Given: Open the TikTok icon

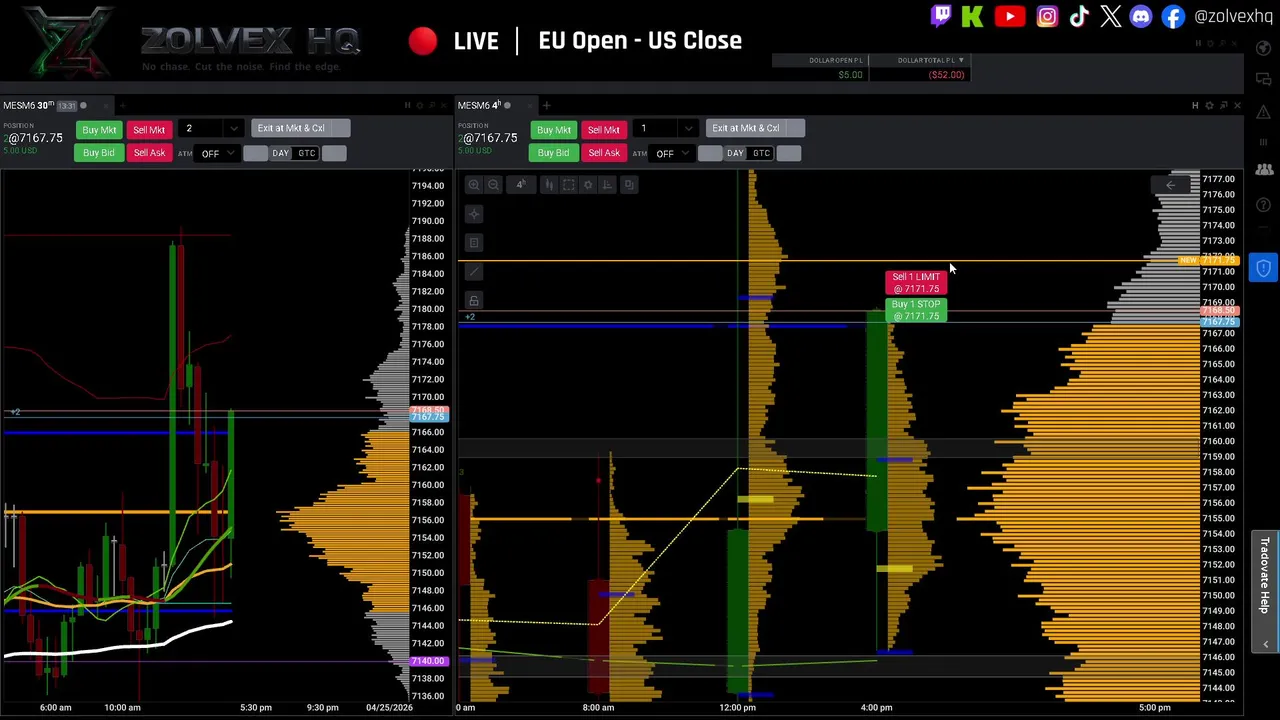Looking at the screenshot, I should 1079,16.
